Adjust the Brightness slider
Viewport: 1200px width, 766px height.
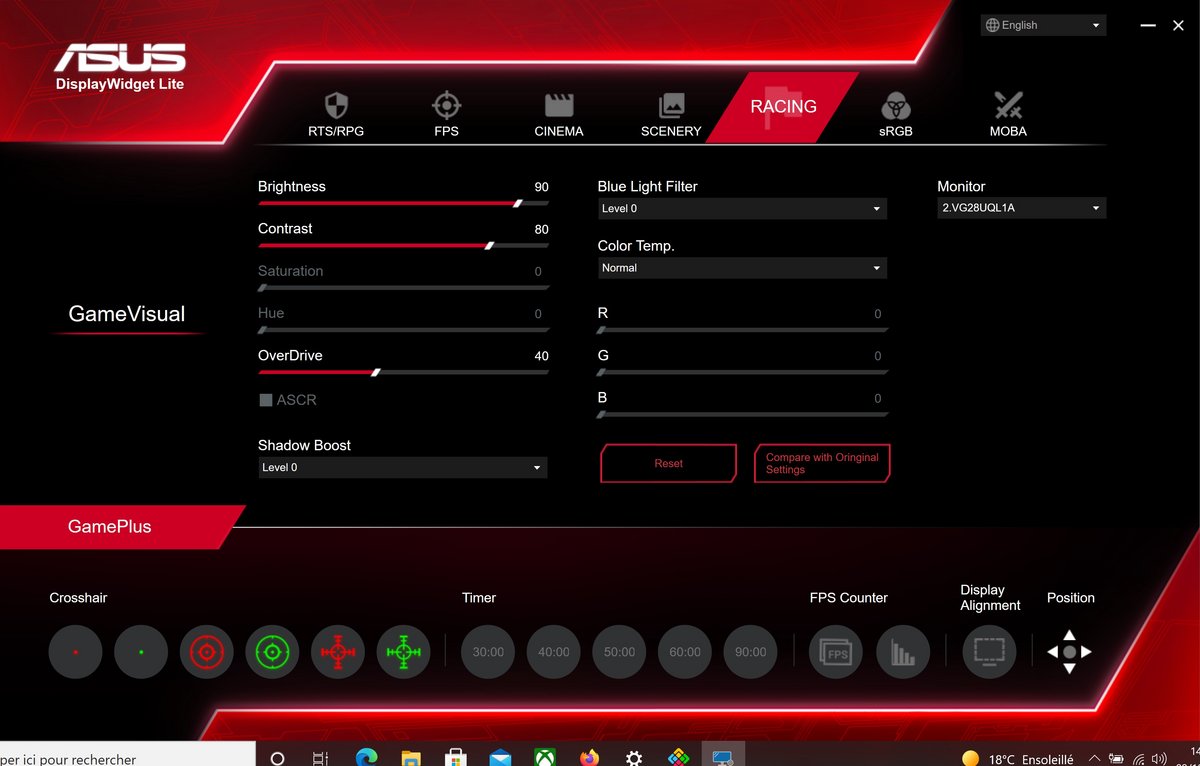click(x=403, y=203)
